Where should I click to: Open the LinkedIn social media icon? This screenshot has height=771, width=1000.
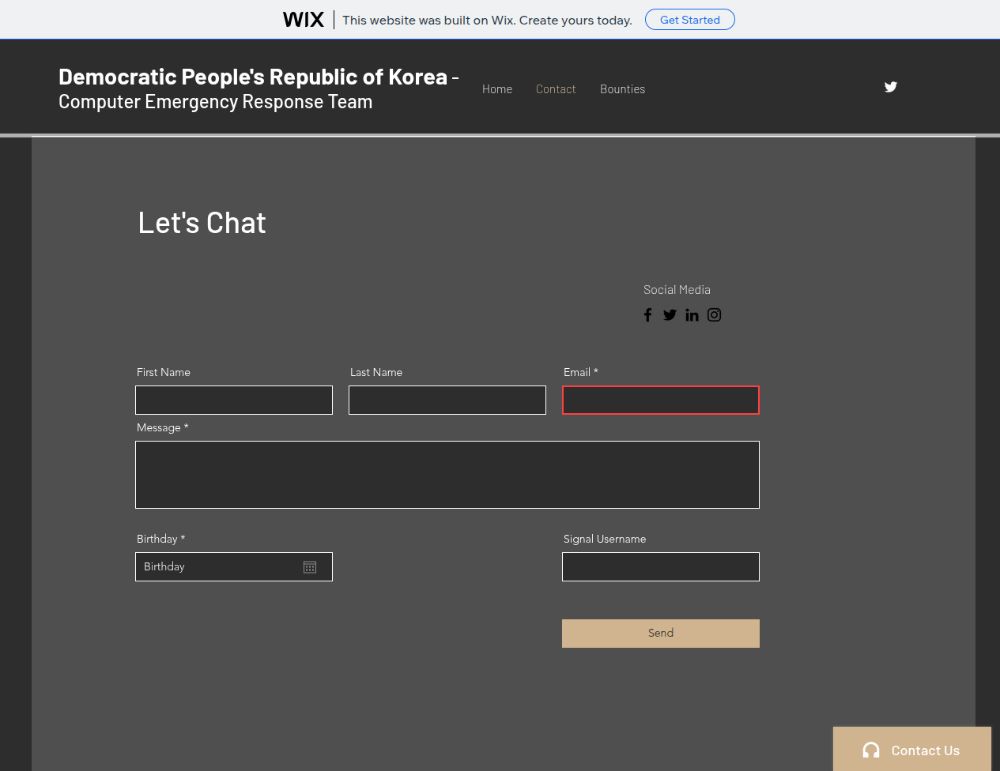[691, 315]
